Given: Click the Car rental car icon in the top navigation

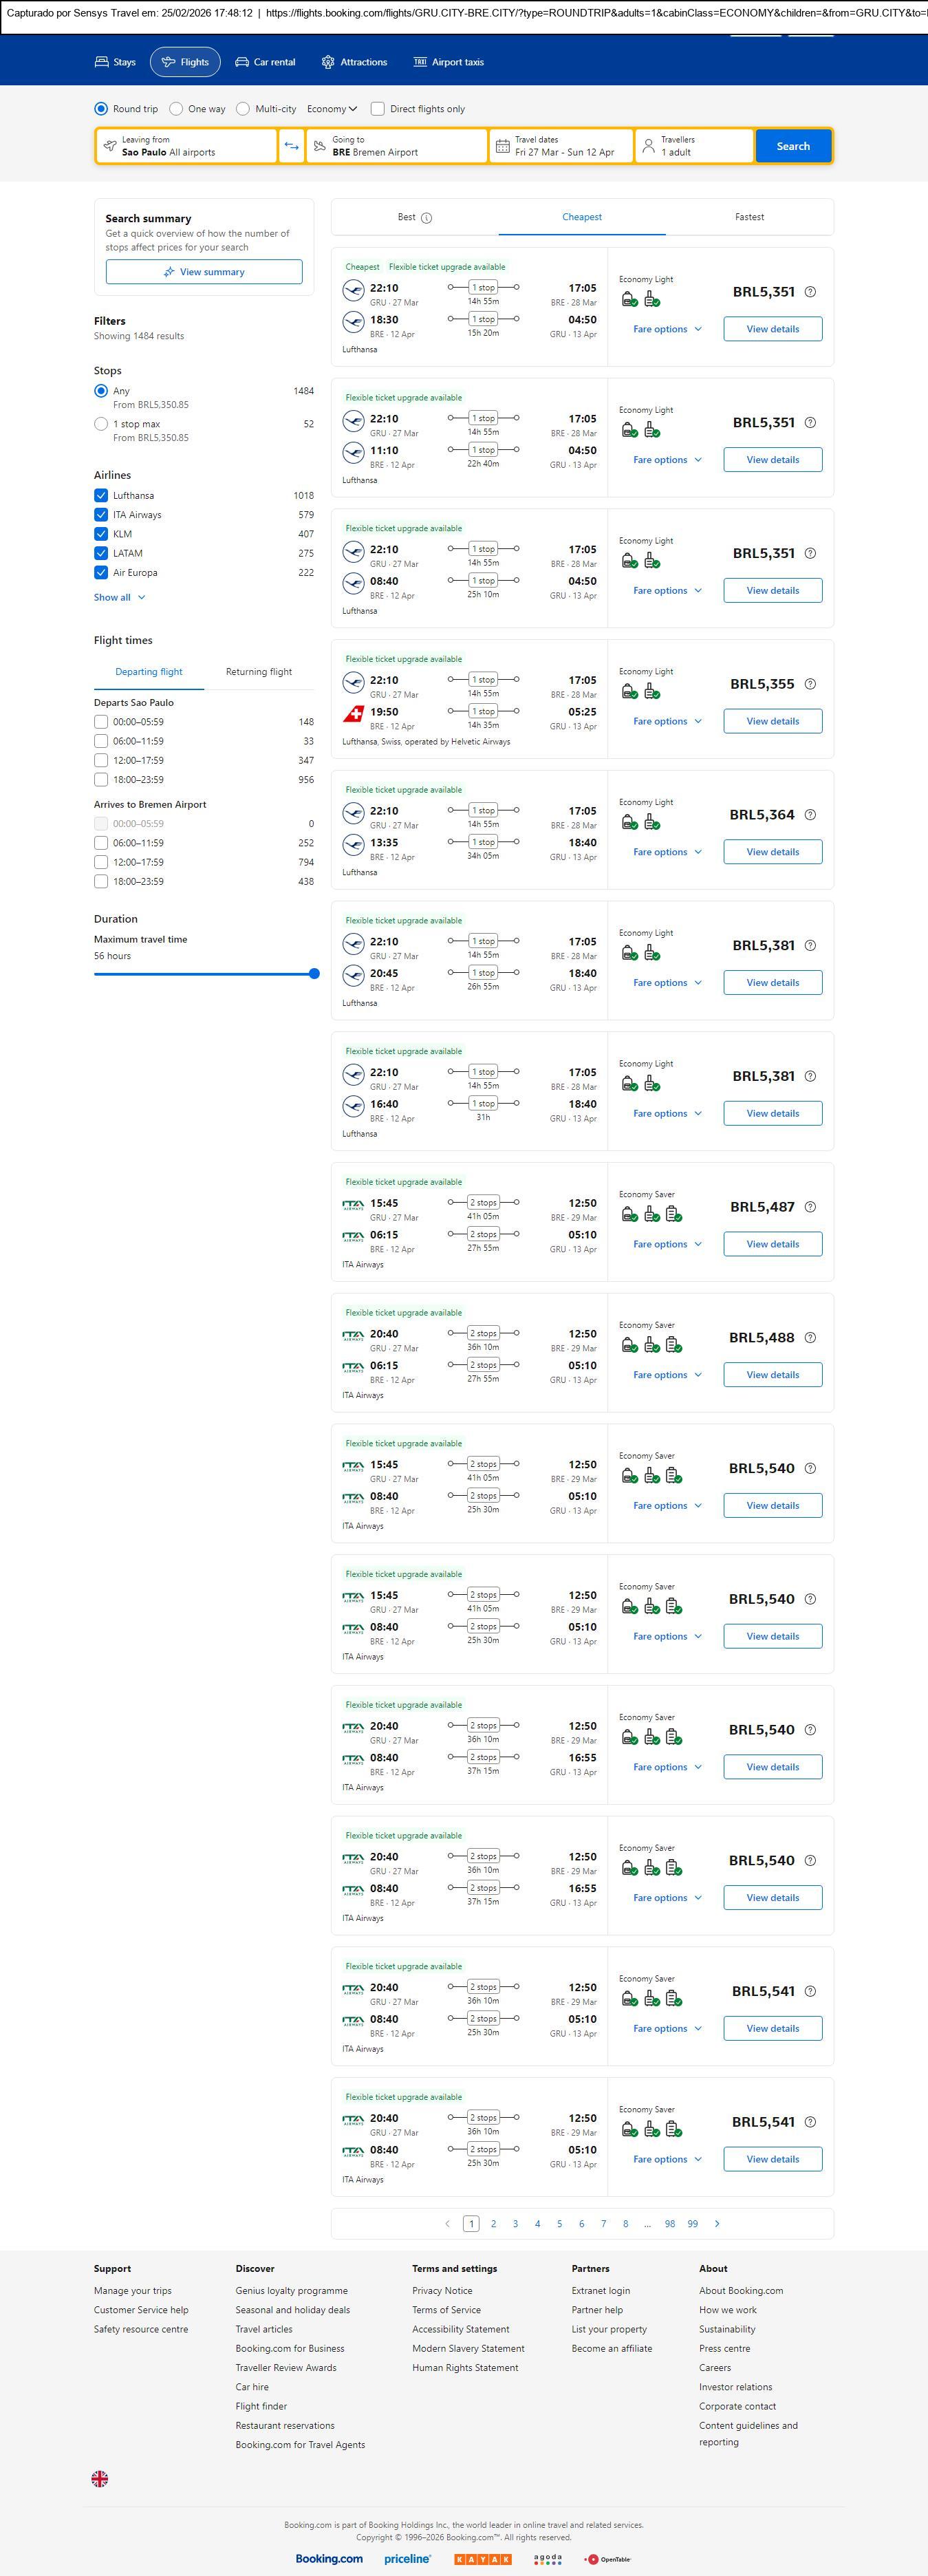Looking at the screenshot, I should 242,62.
